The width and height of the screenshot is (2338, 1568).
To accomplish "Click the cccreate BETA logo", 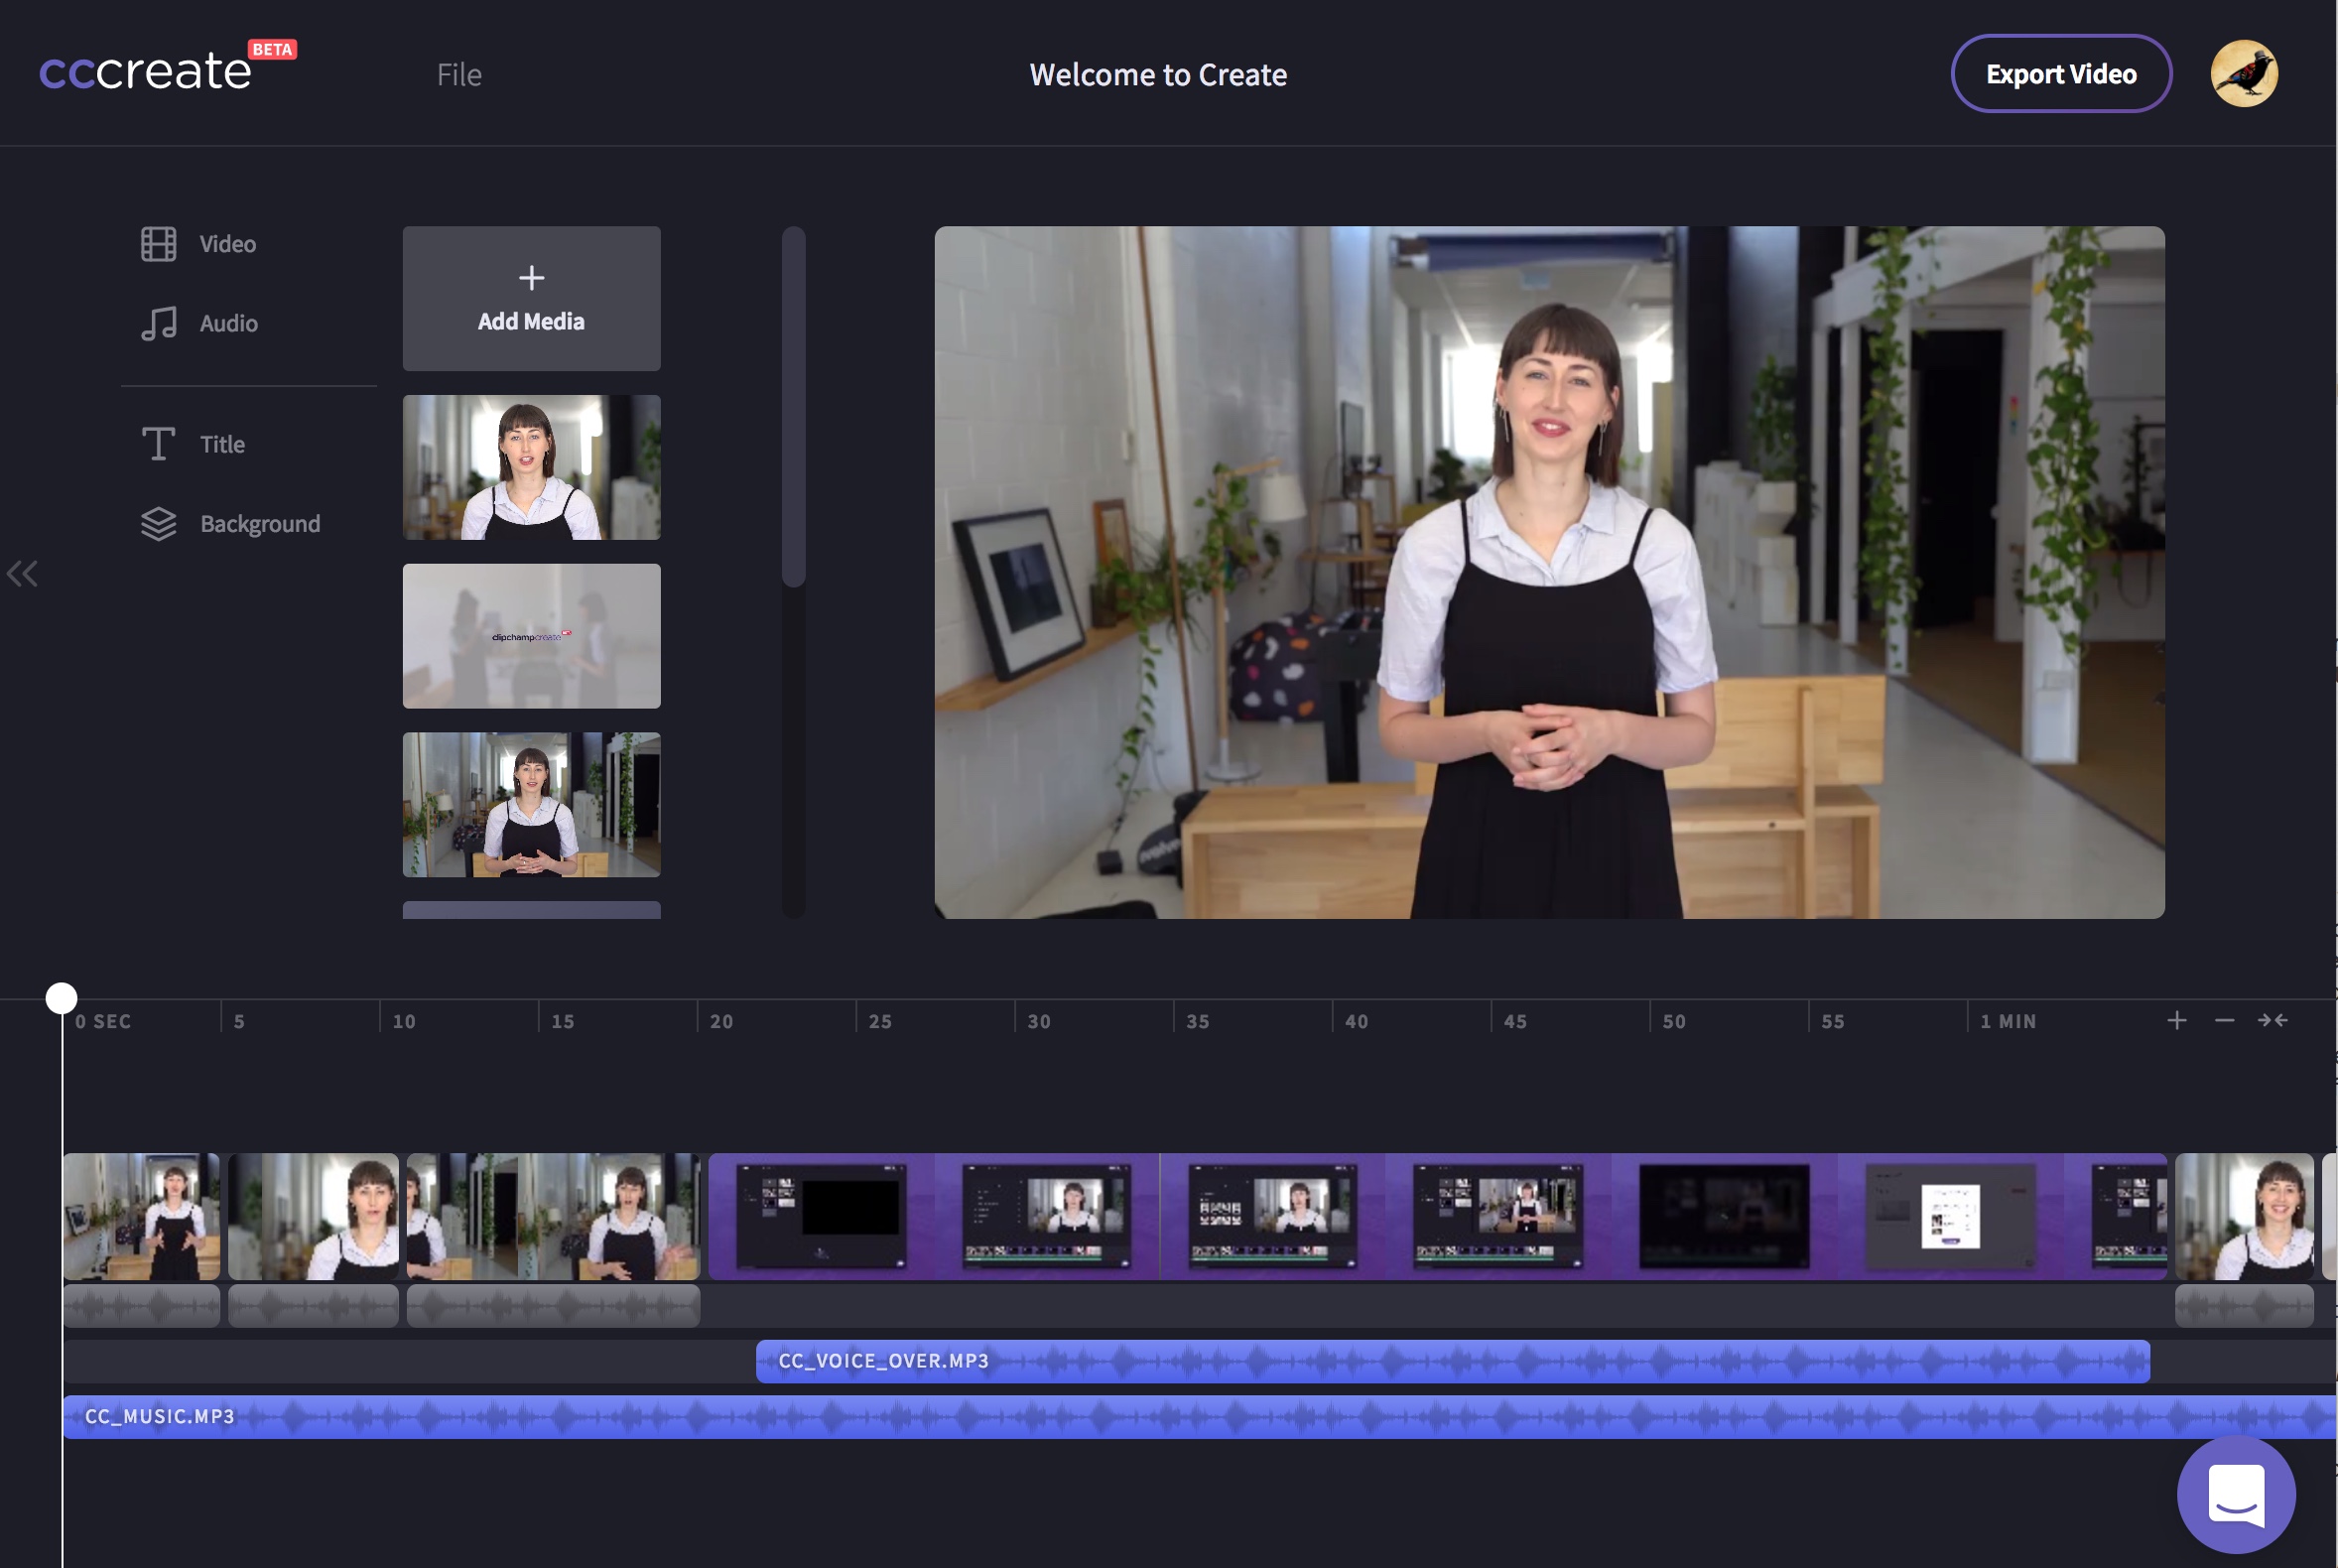I will (x=146, y=70).
